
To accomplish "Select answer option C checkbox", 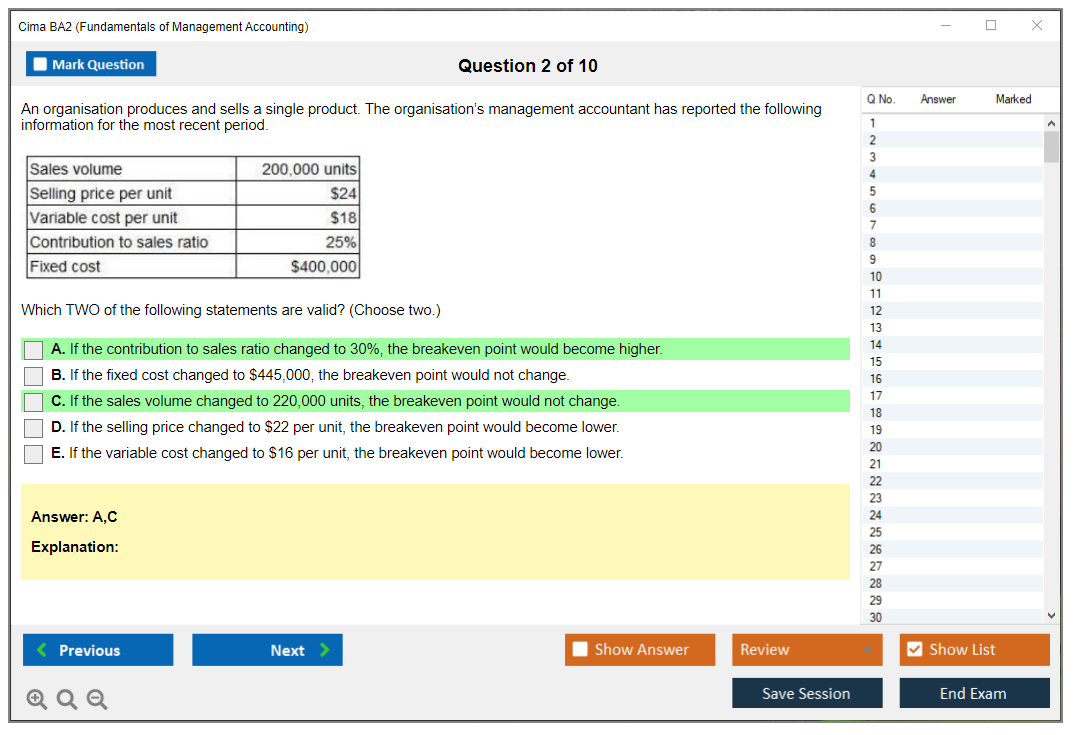I will (34, 402).
